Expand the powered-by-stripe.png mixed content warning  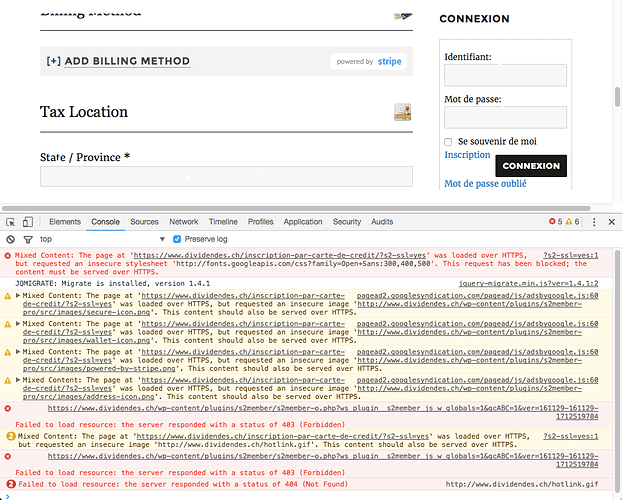point(18,352)
